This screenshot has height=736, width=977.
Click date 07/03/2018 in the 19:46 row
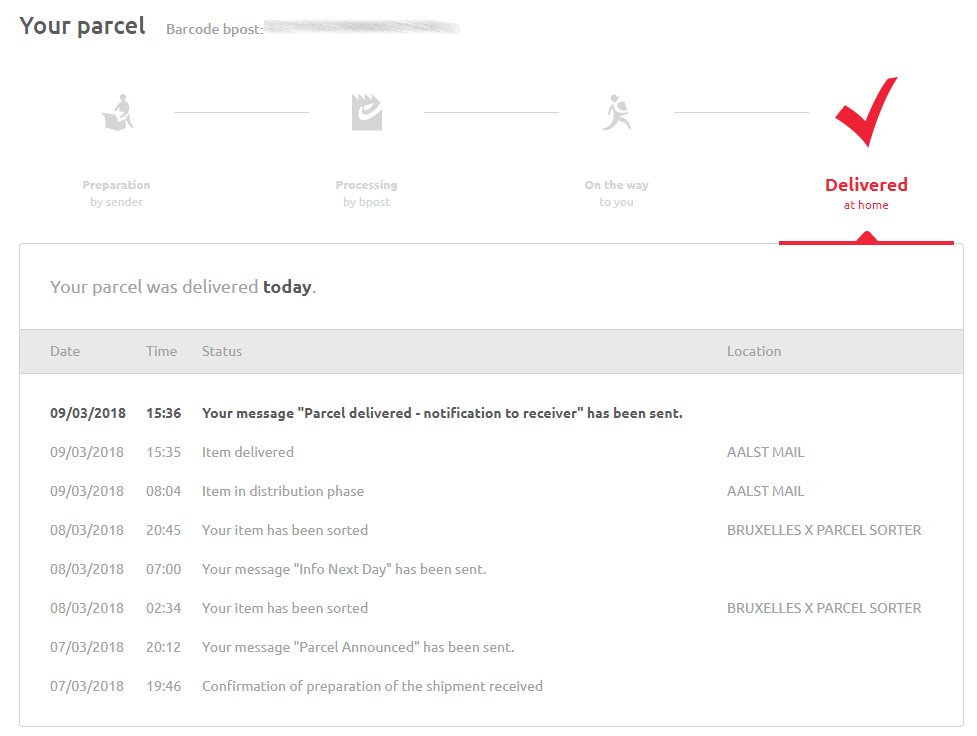(x=87, y=686)
